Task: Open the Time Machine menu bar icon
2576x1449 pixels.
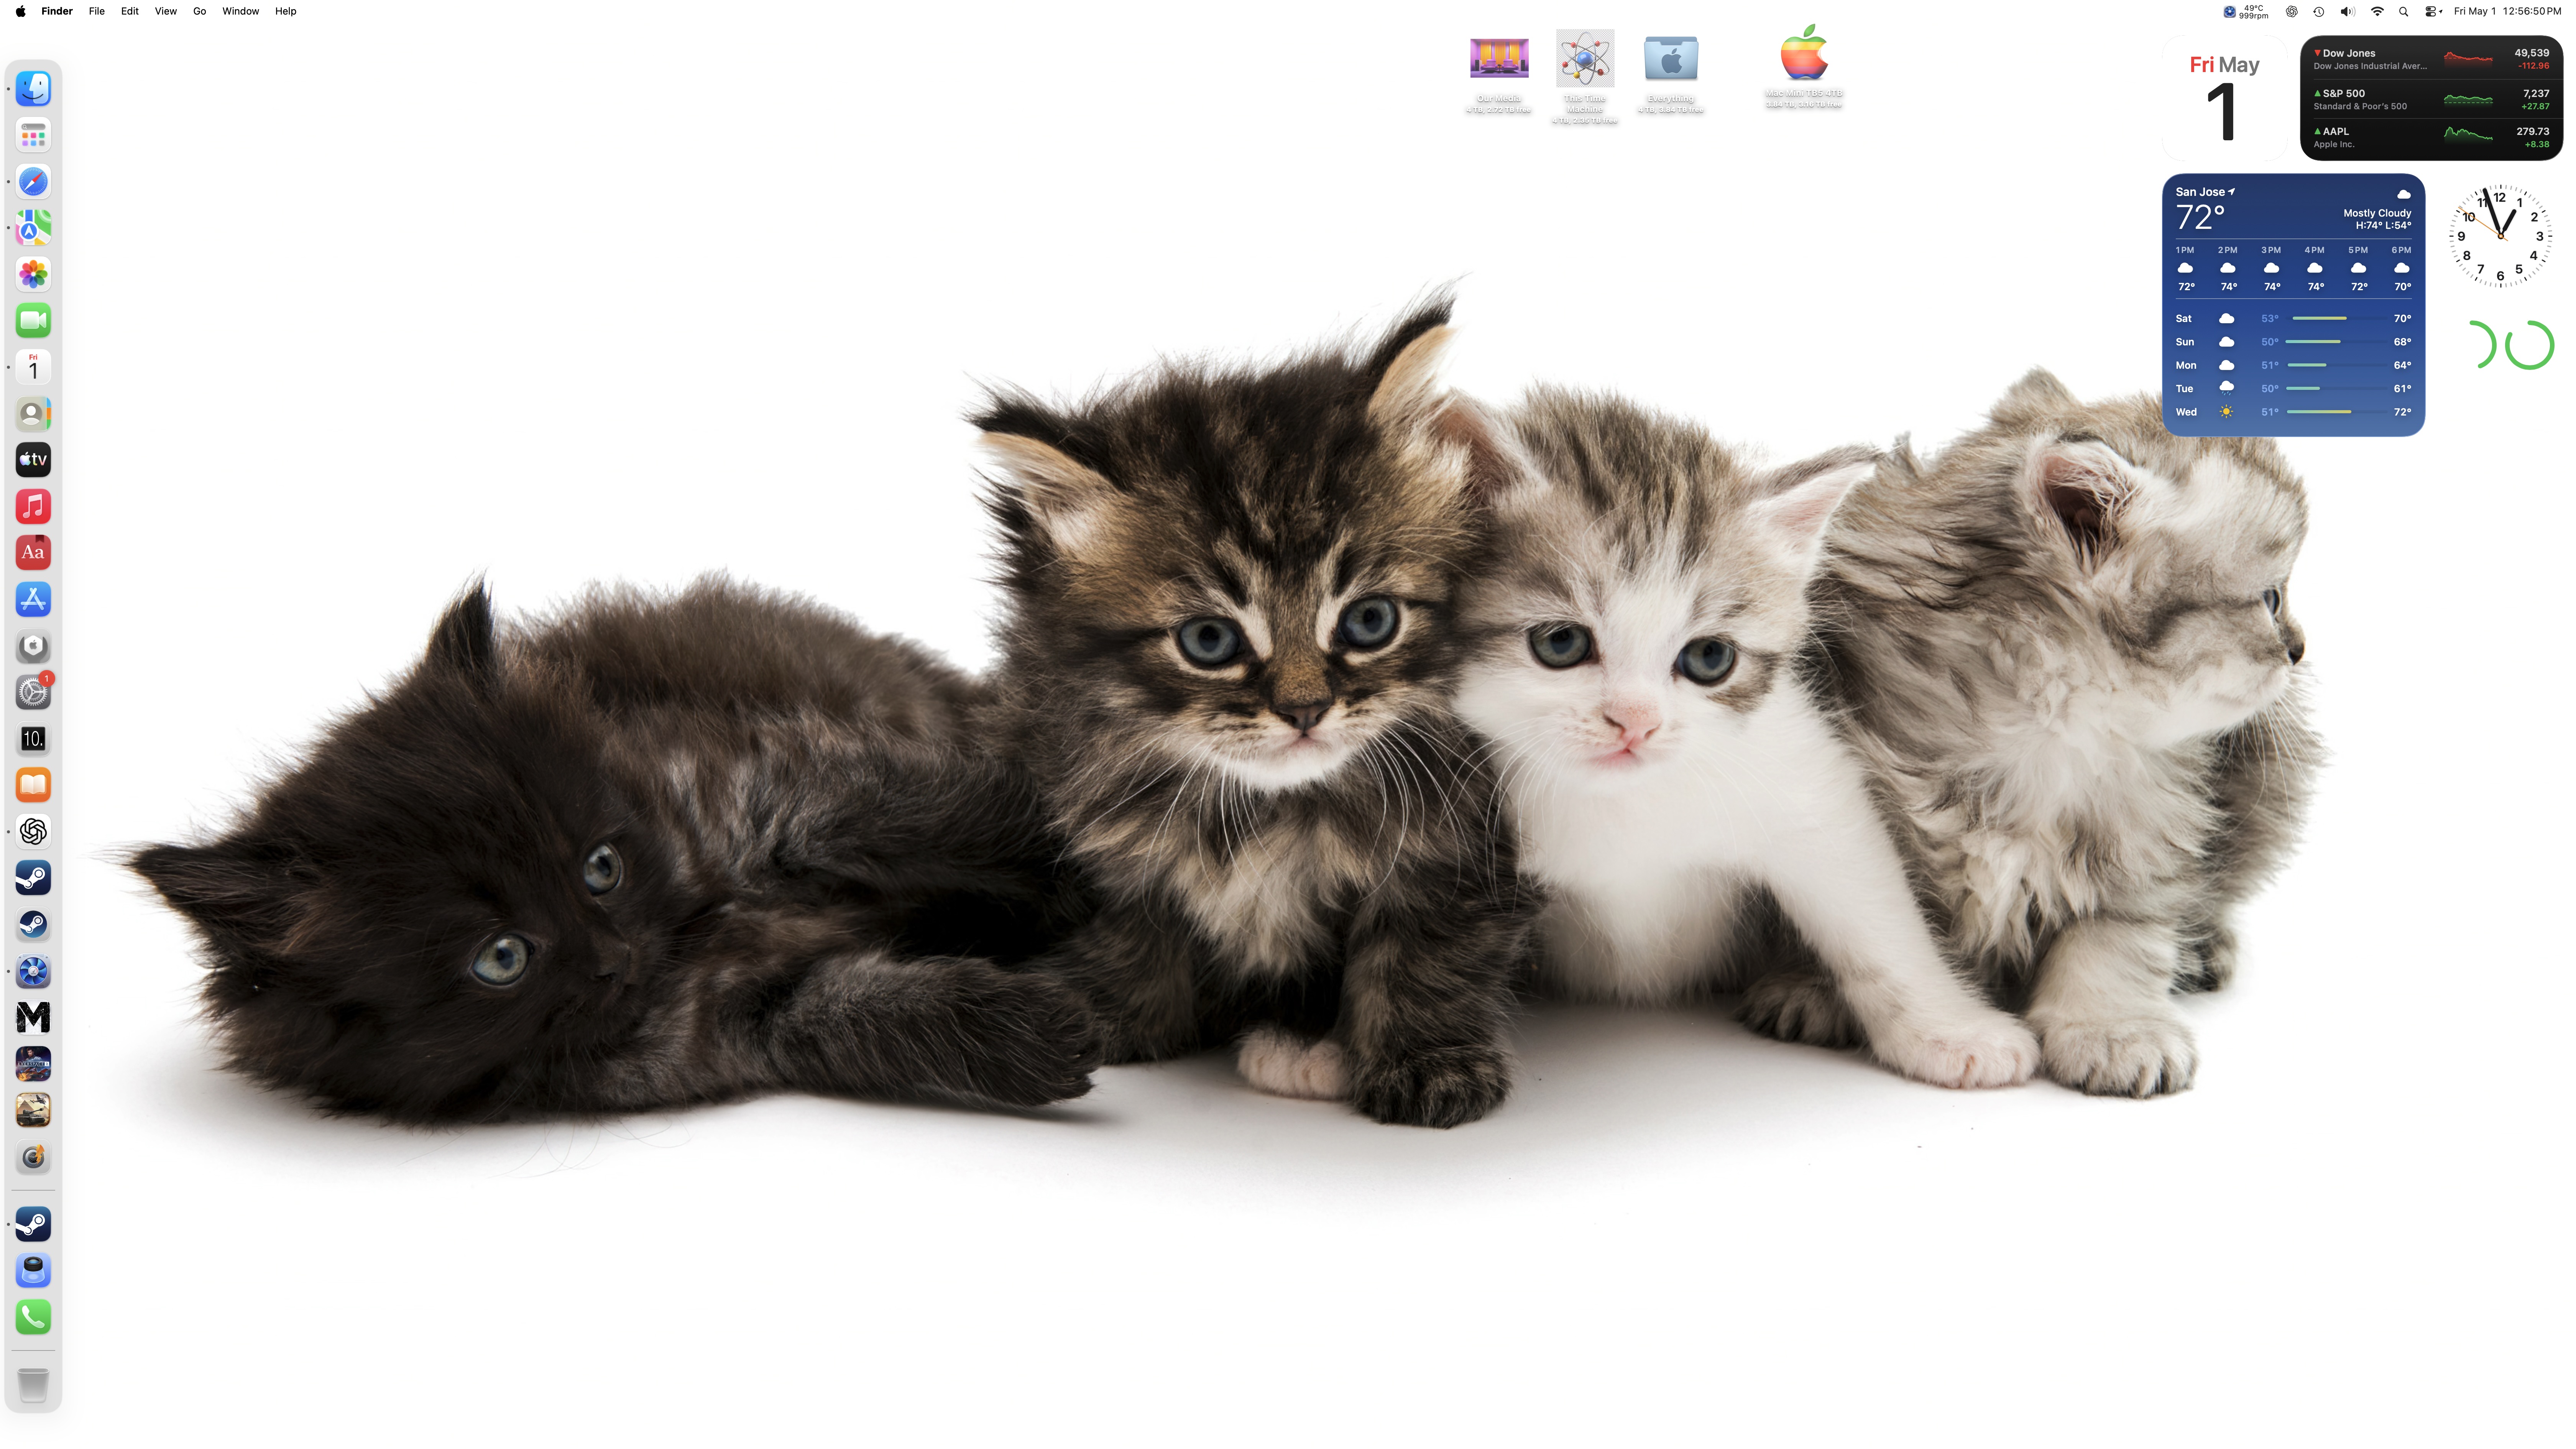Action: [x=2319, y=11]
